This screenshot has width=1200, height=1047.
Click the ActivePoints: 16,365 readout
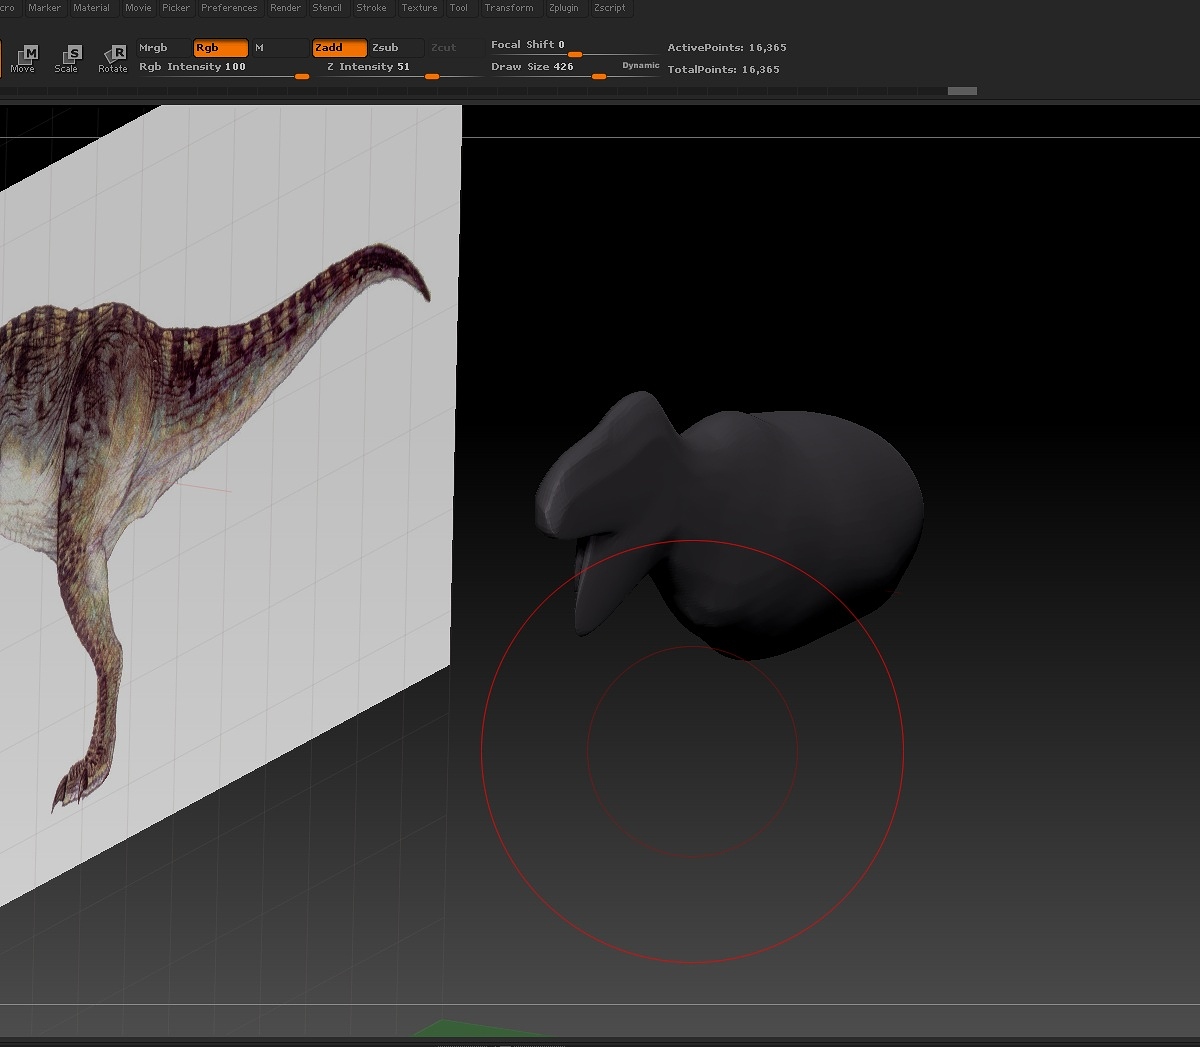(x=727, y=48)
